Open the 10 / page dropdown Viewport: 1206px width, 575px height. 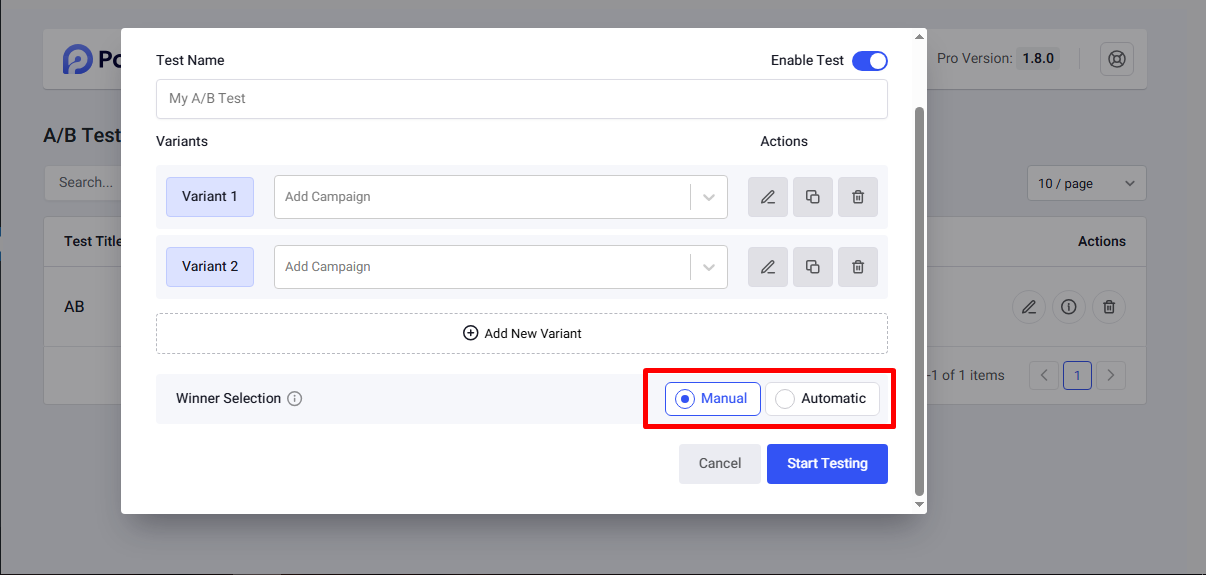coord(1086,184)
